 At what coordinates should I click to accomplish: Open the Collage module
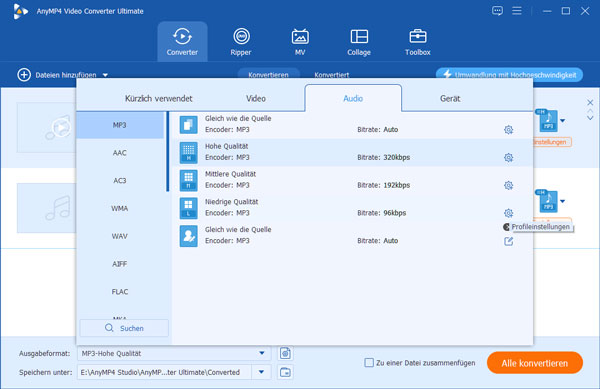click(x=359, y=42)
